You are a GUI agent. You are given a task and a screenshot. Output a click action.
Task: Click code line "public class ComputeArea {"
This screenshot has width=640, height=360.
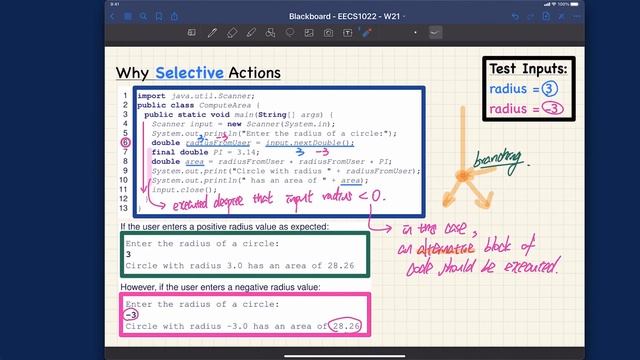tap(198, 105)
